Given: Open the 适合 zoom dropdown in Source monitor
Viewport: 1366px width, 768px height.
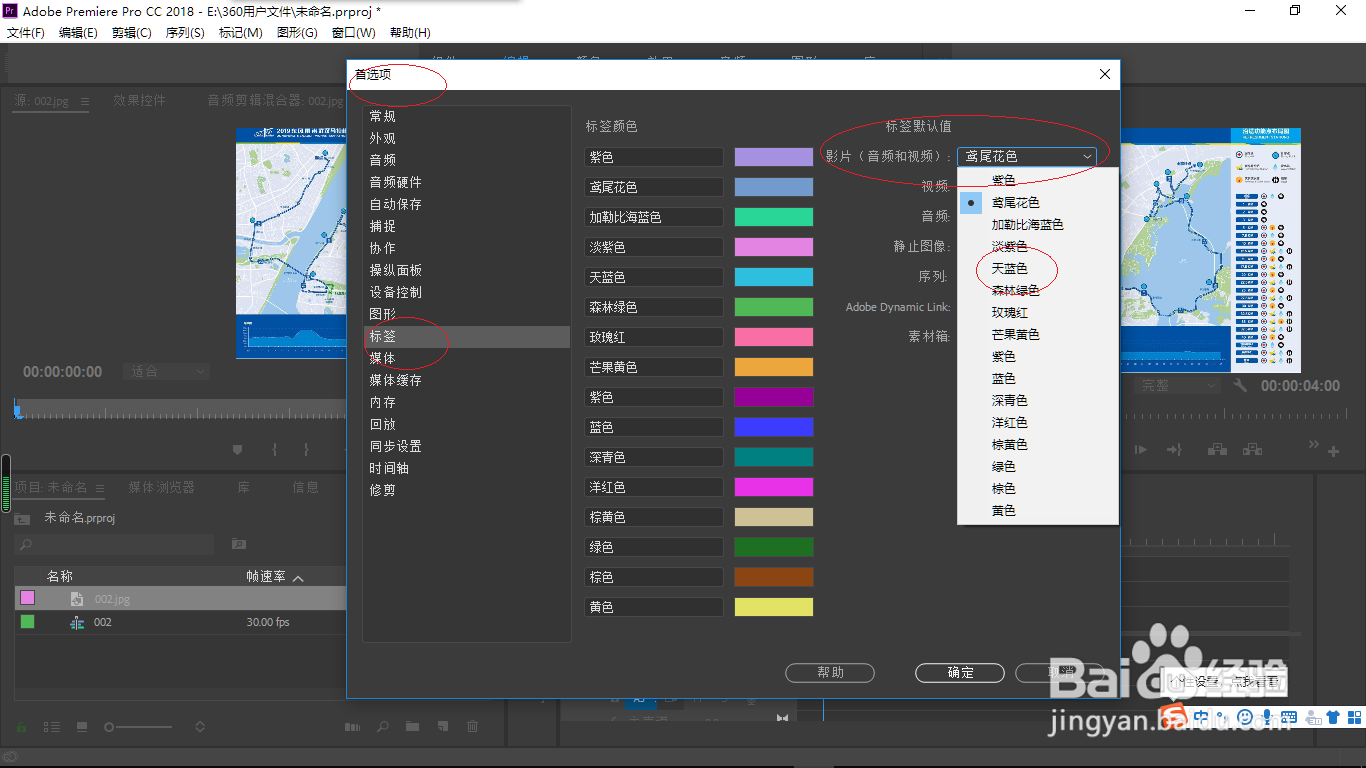Looking at the screenshot, I should tap(166, 371).
